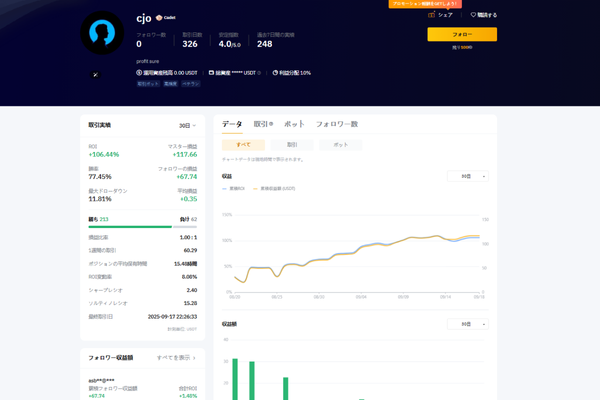The width and height of the screenshot is (600, 400).
Task: Click the Cadet rank badge icon
Action: [x=158, y=18]
